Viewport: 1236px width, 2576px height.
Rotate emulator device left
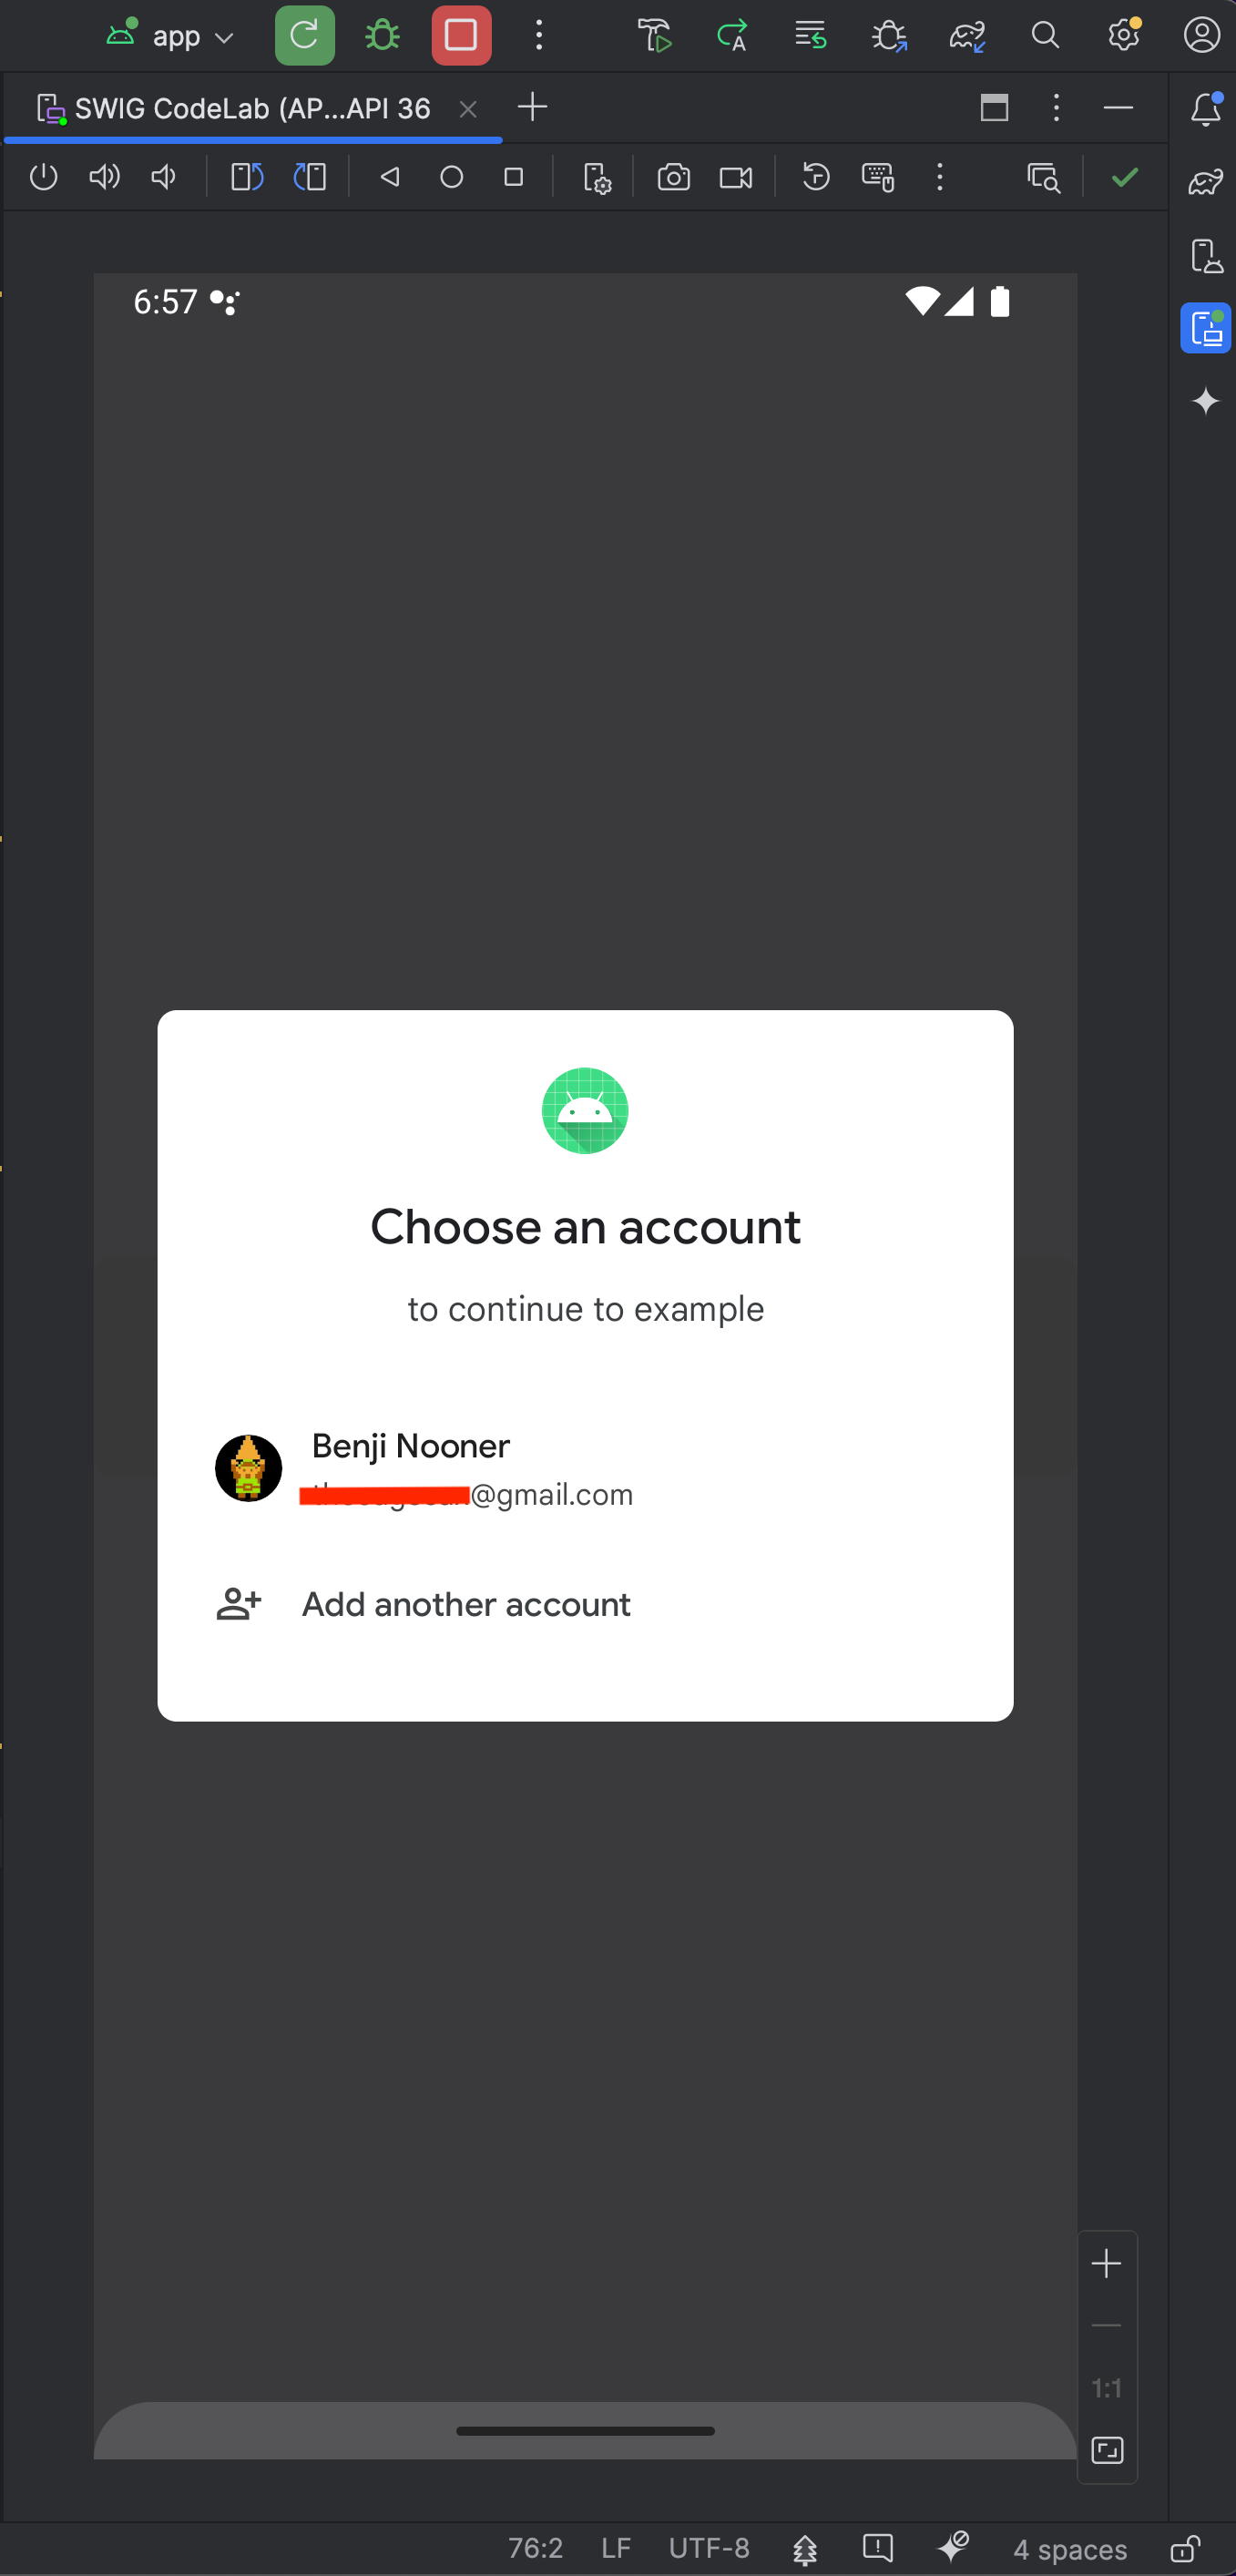[x=247, y=178]
